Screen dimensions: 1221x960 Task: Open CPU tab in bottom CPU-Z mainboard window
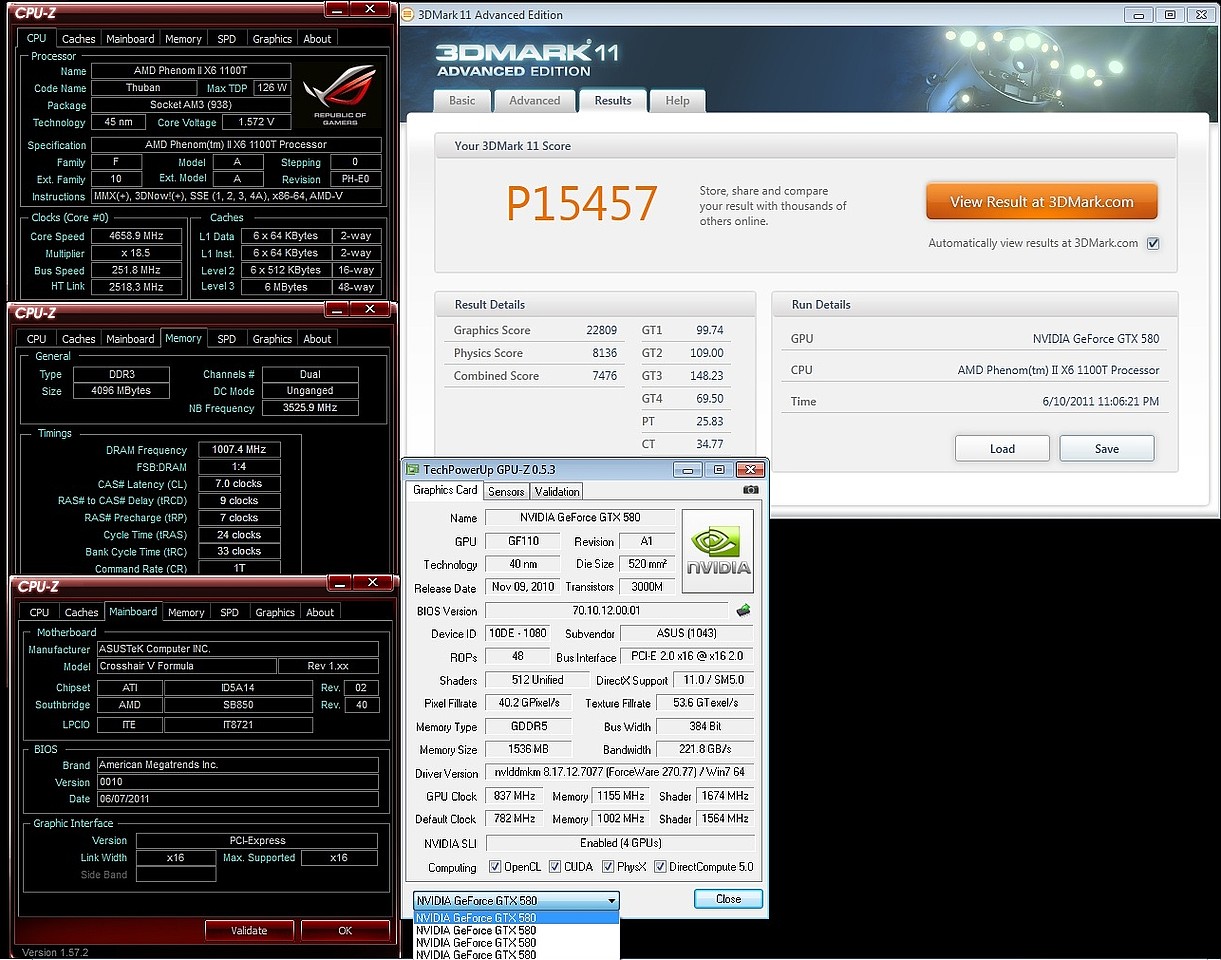pos(39,612)
